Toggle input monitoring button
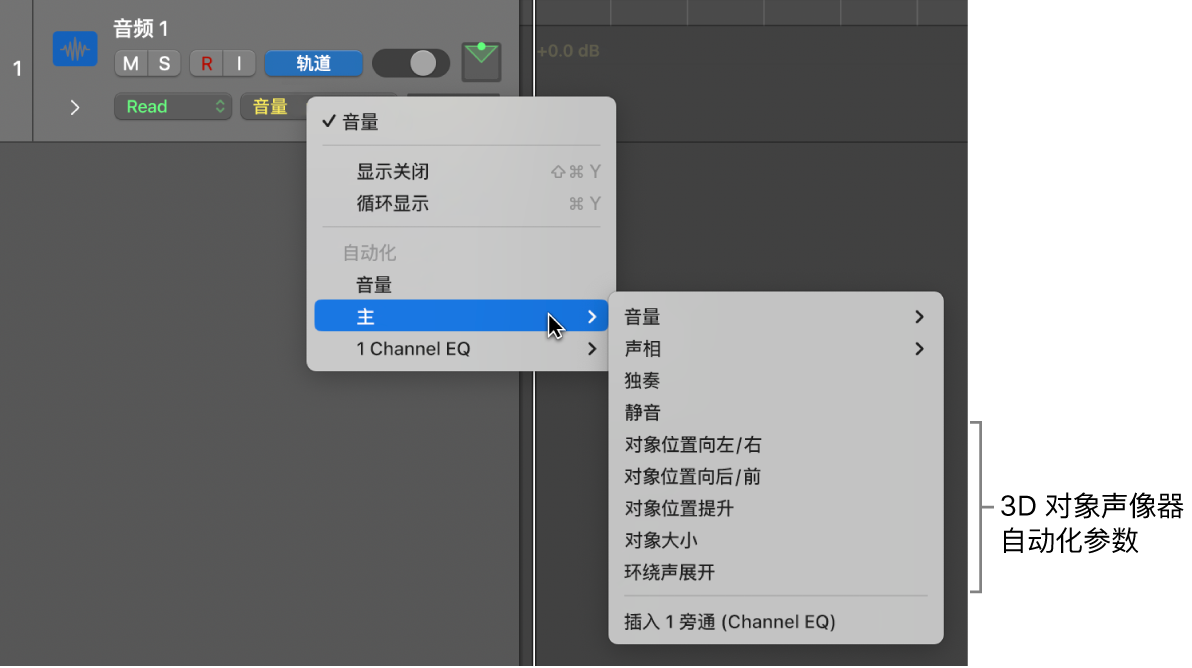This screenshot has width=1192, height=668. click(x=239, y=64)
